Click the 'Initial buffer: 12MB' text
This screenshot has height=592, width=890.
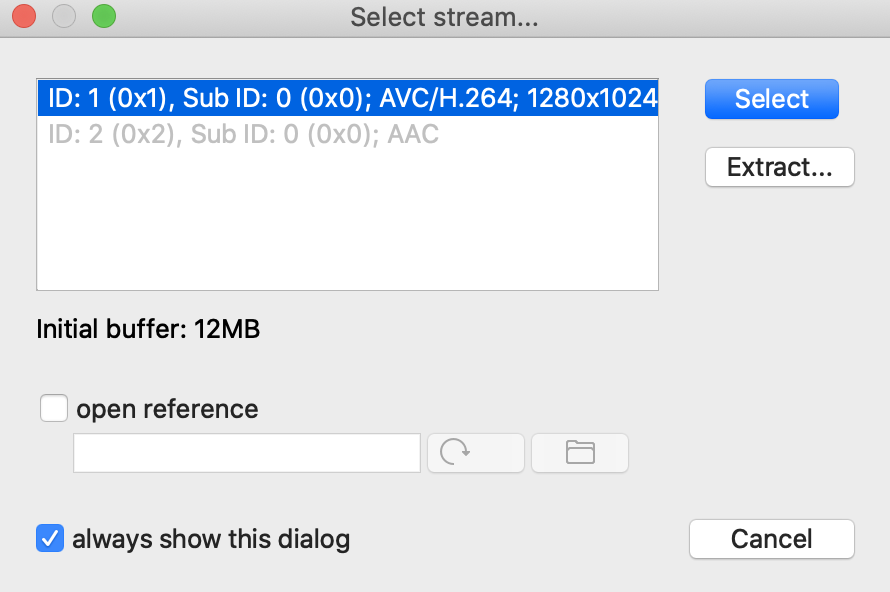click(148, 329)
